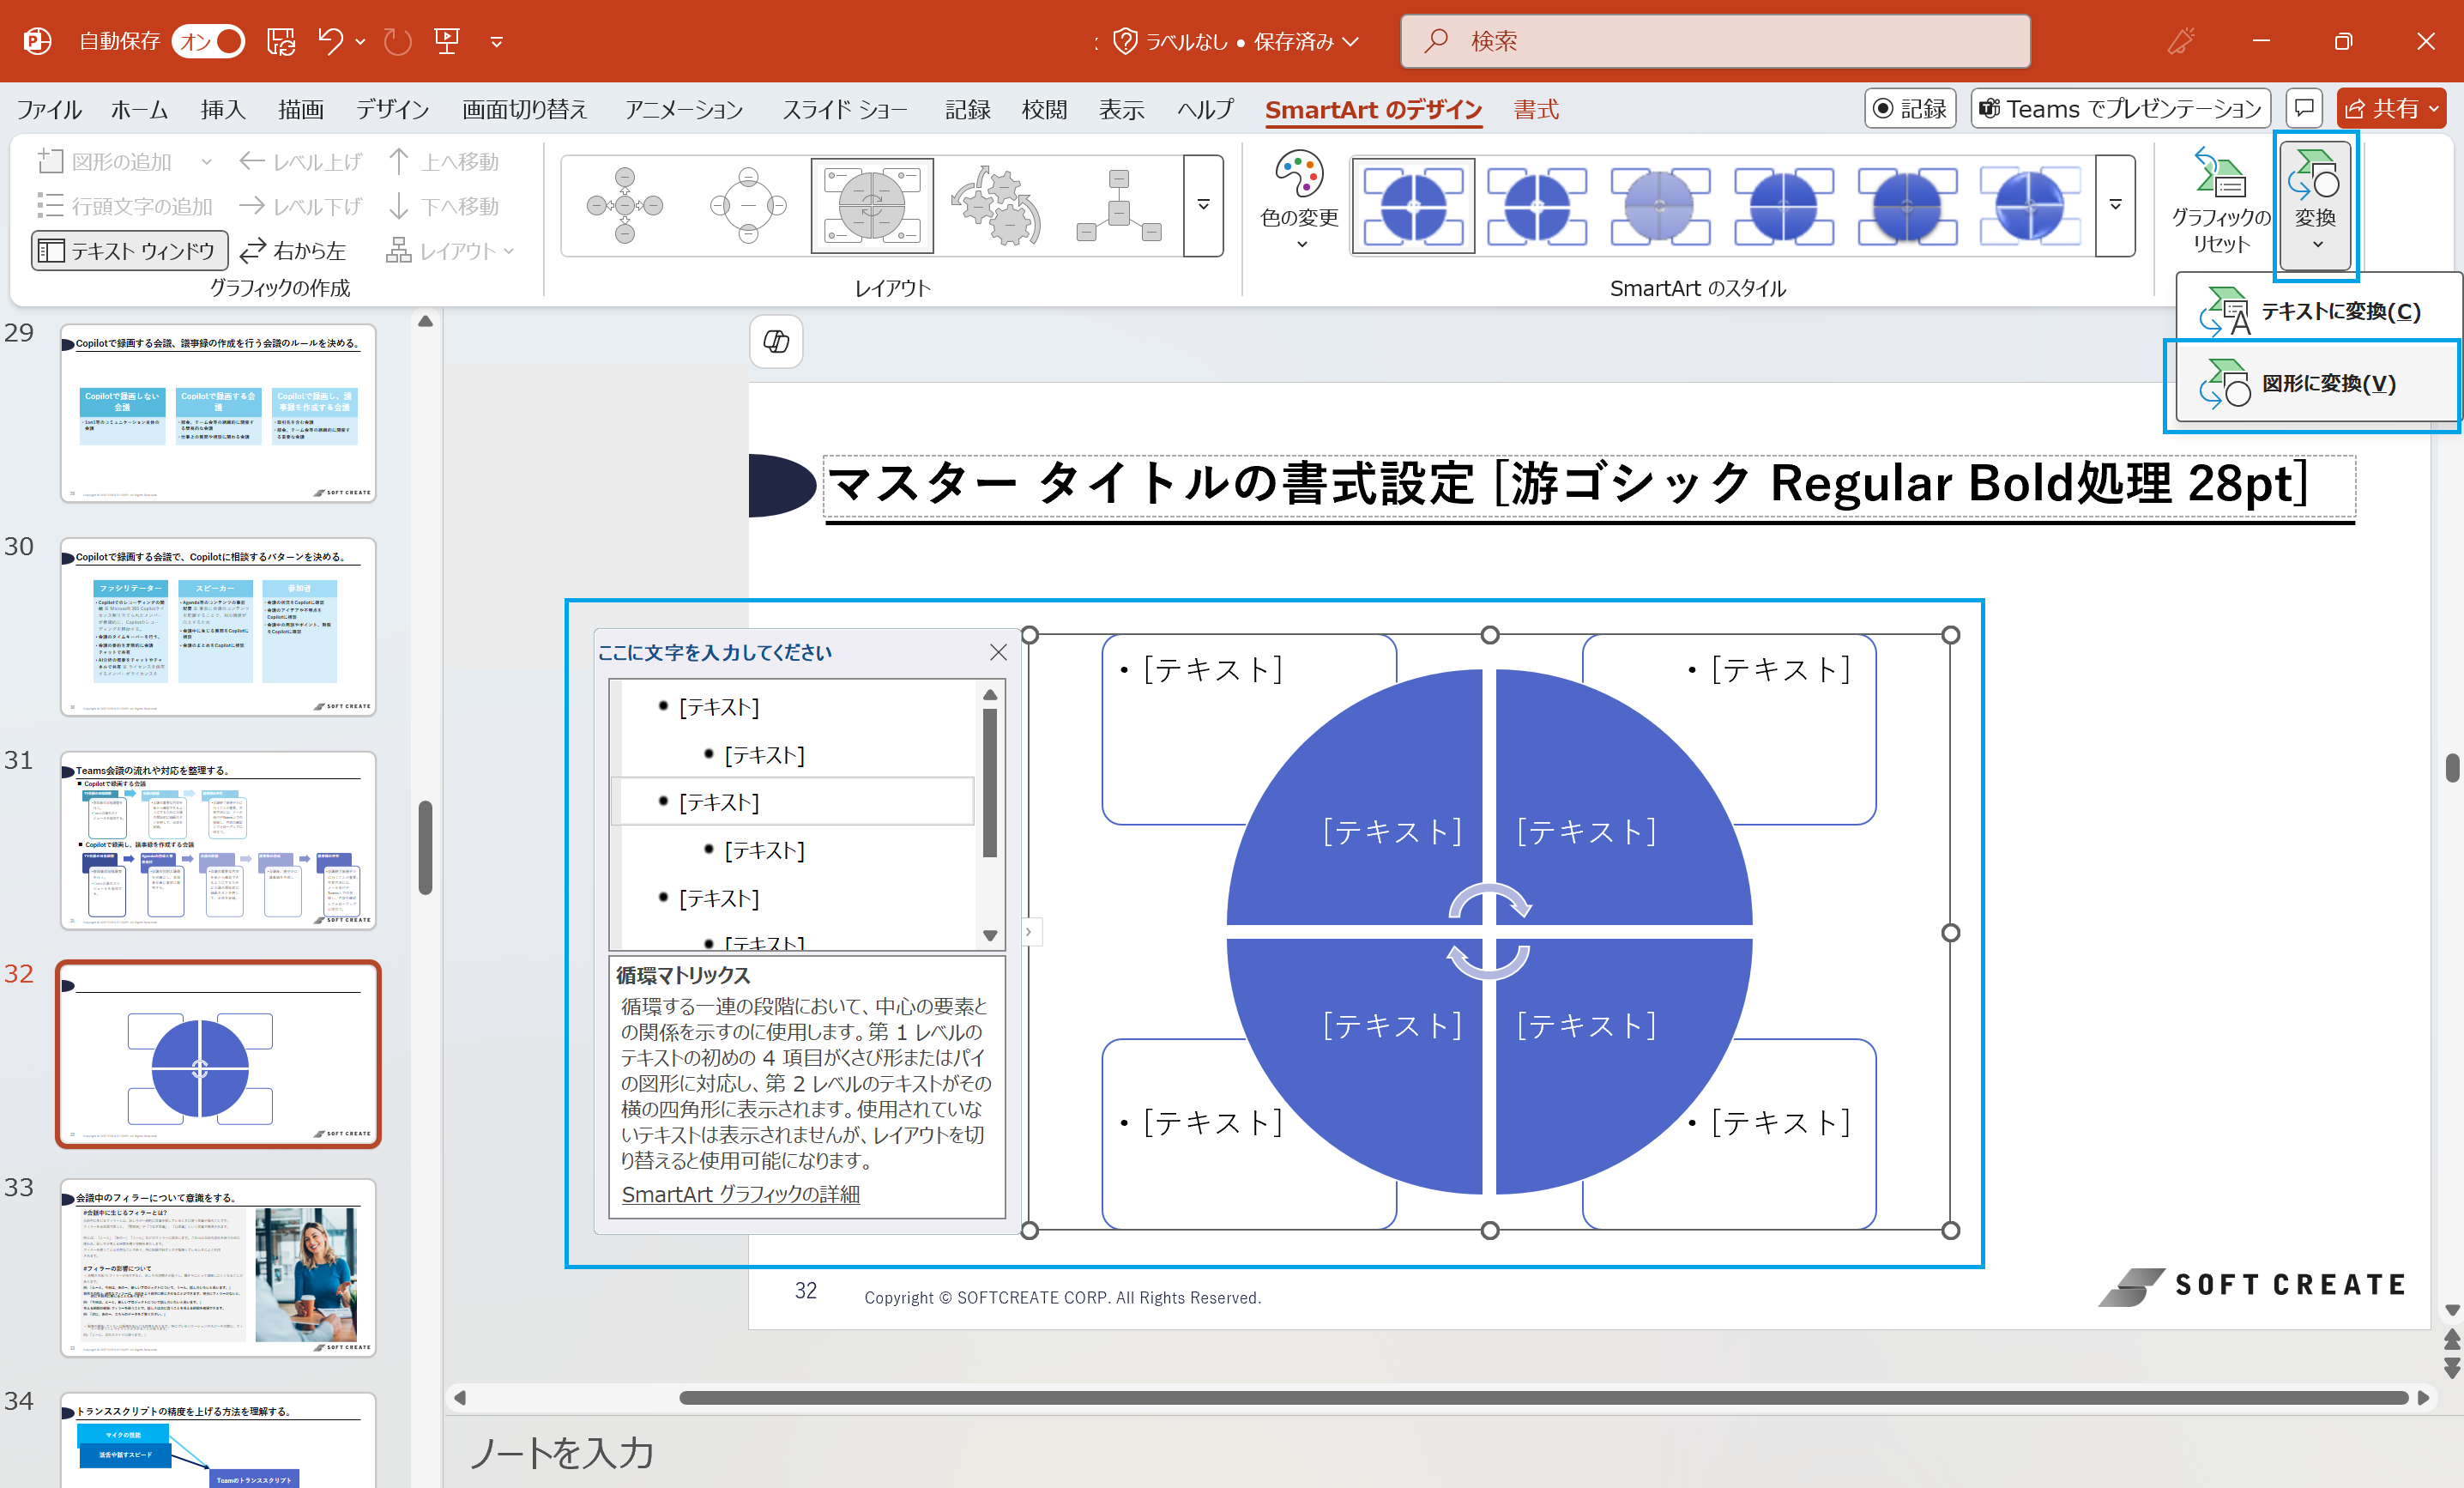Image resolution: width=2464 pixels, height=1488 pixels.
Task: Click the notes area ノートを入力
Action: 562,1452
